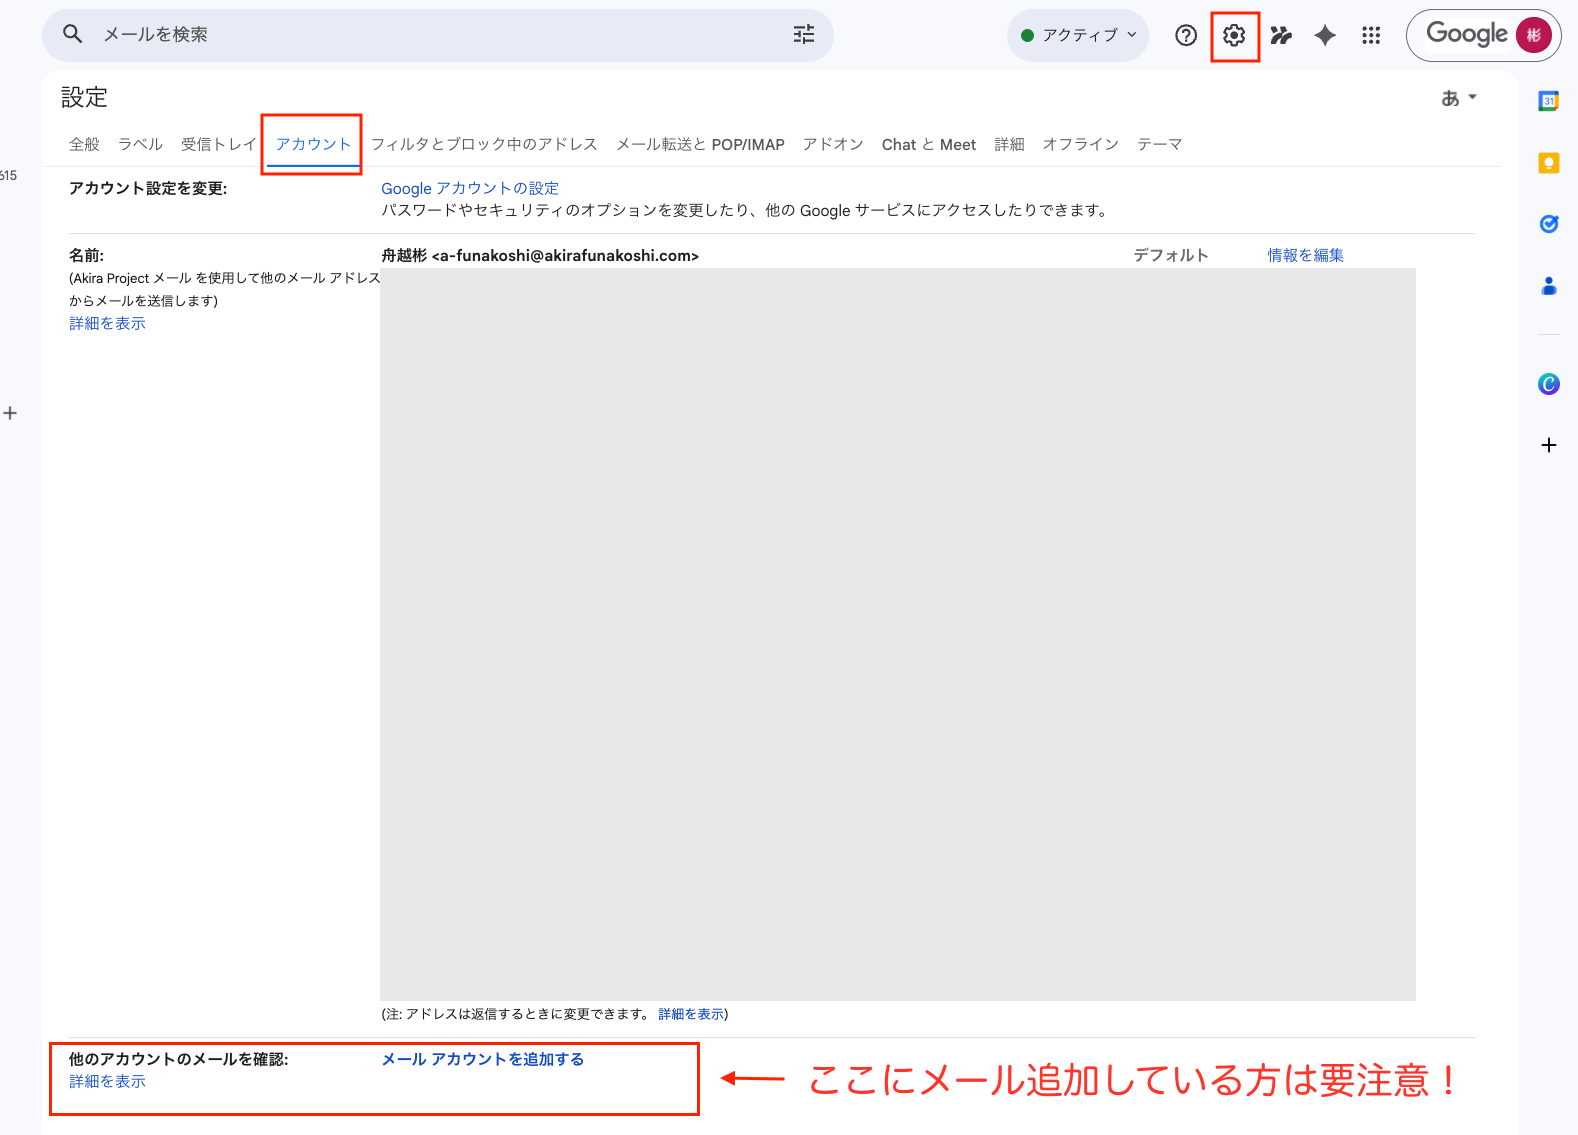Open the Gemini sparkle icon
This screenshot has width=1578, height=1135.
tap(1325, 36)
